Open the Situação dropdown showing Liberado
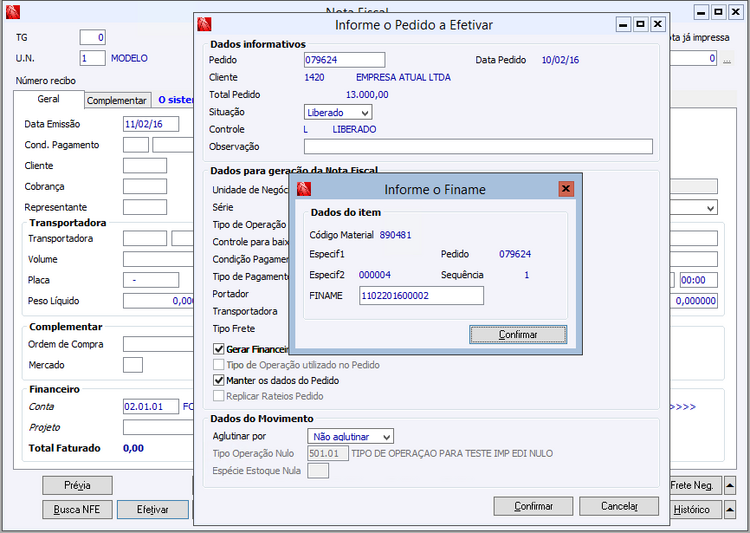This screenshot has height=533, width=750. 365,113
